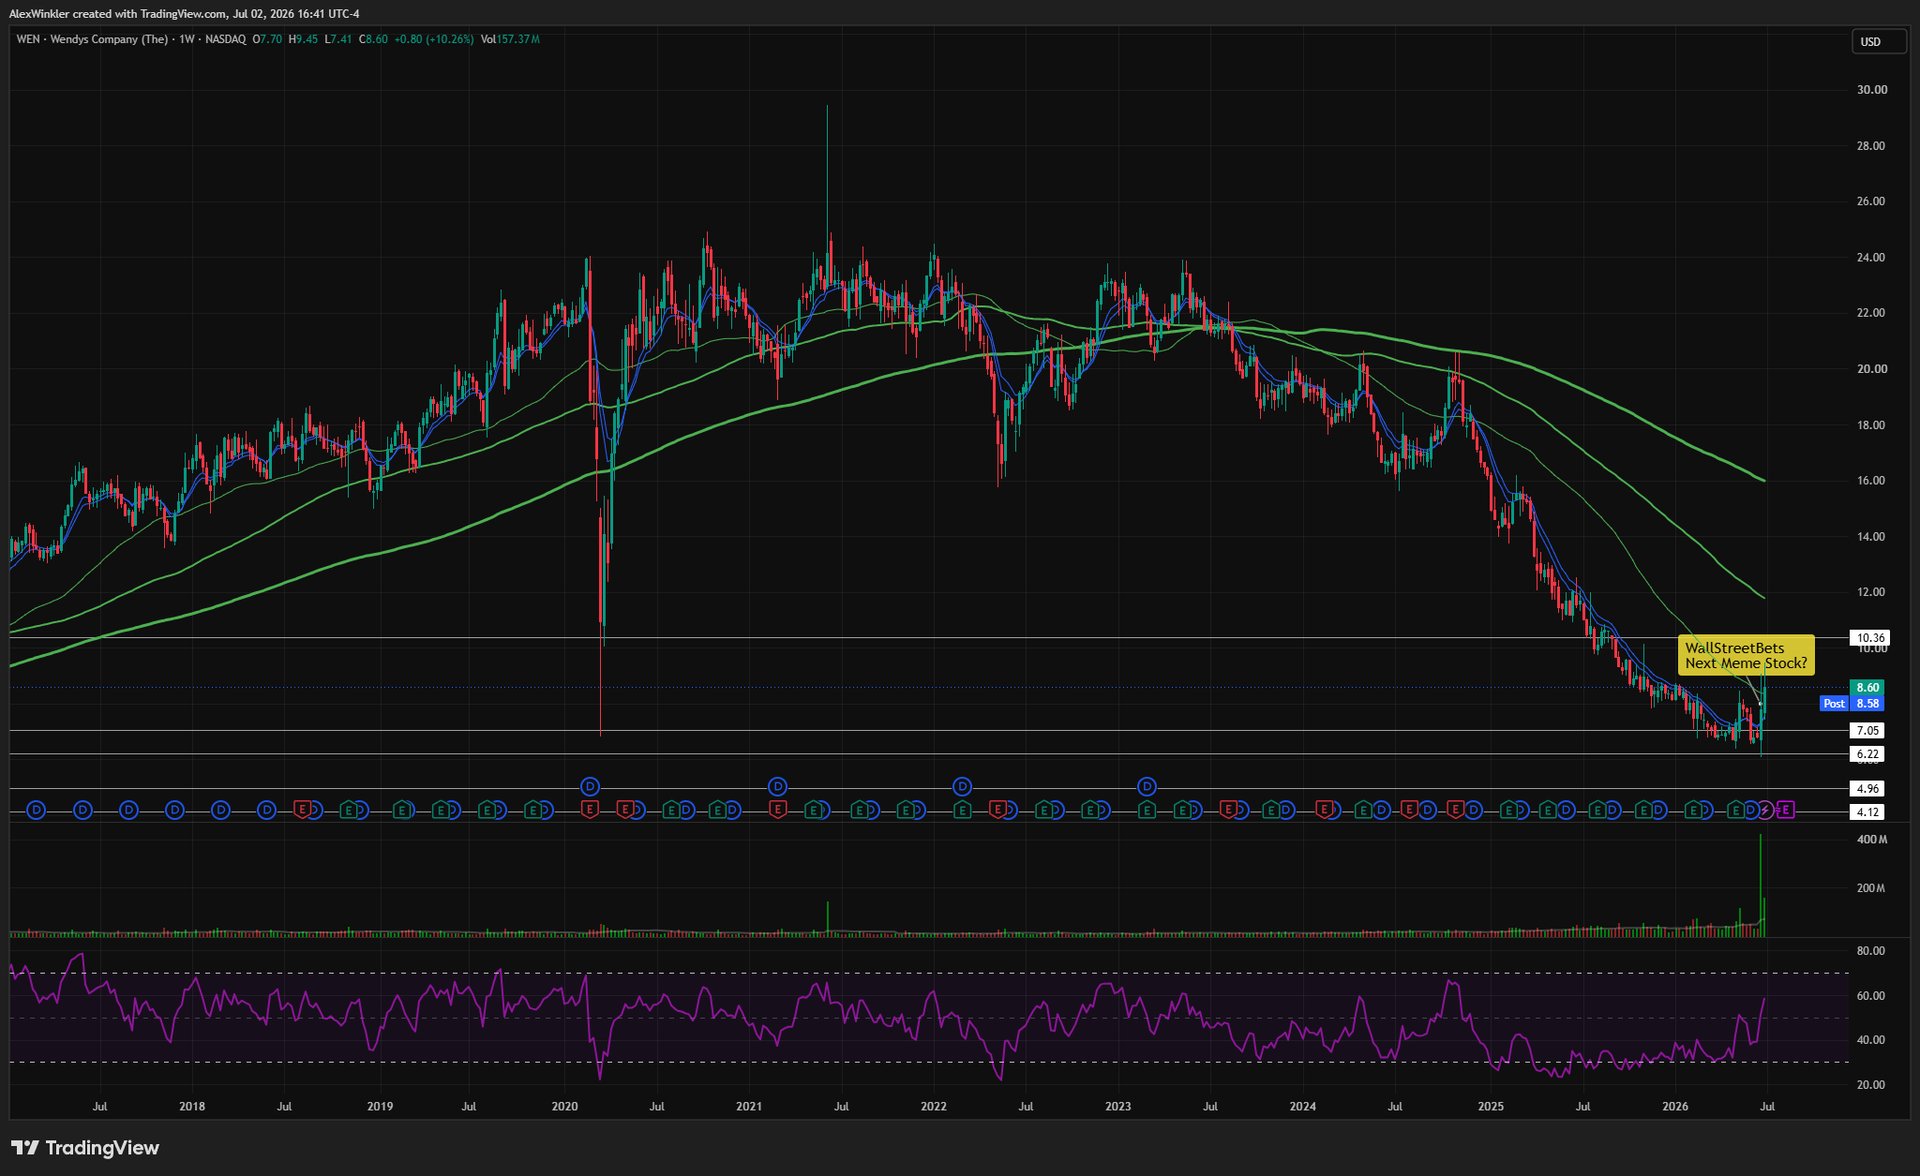Open the USD currency selector
This screenshot has width=1920, height=1176.
tap(1877, 42)
